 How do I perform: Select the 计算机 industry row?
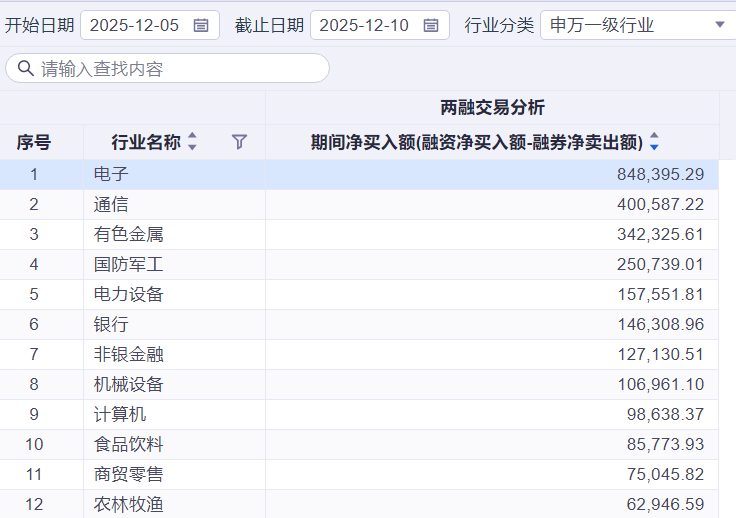point(359,415)
